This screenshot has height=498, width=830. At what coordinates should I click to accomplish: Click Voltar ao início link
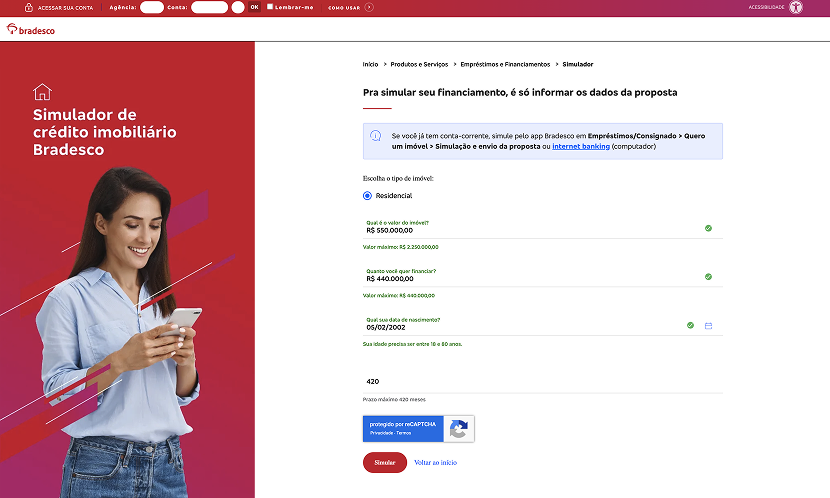[x=436, y=463]
